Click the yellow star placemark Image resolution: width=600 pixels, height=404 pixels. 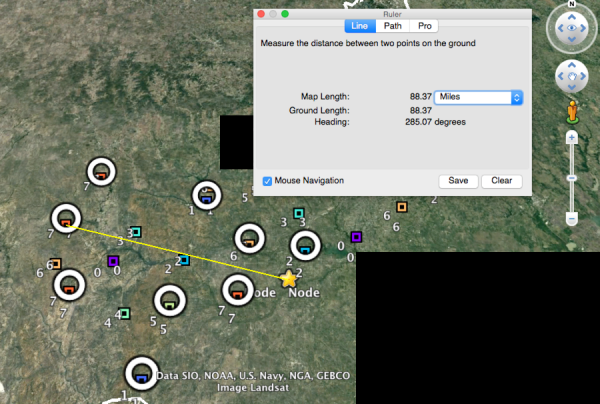coord(289,279)
